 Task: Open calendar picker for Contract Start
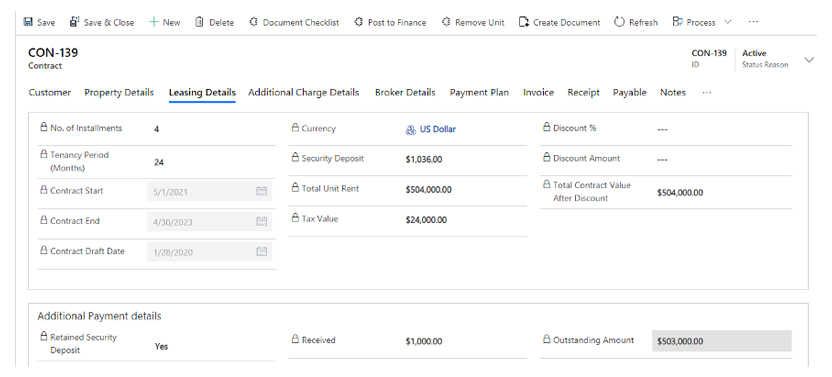262,191
